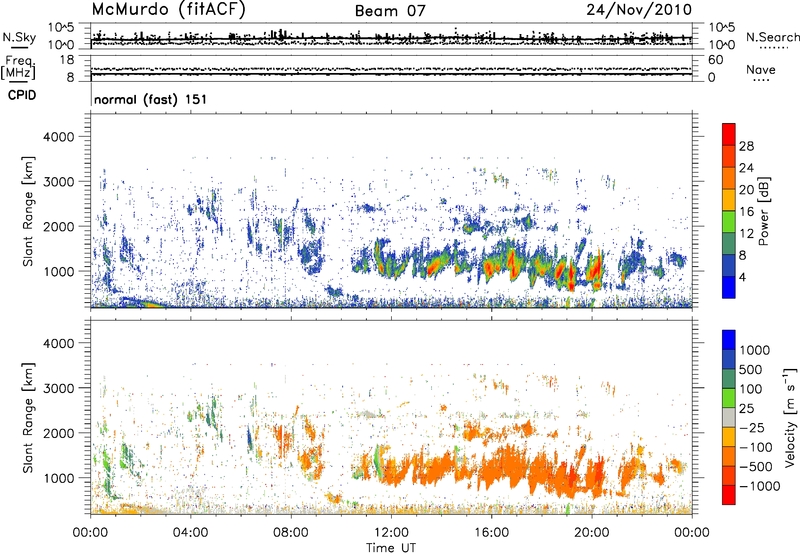
Task: Click the 12:00 time tick label
Action: click(x=391, y=533)
